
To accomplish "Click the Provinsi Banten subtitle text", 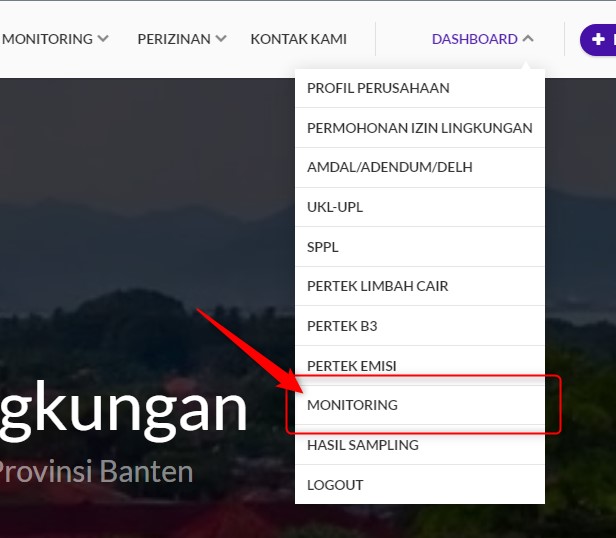I will [x=96, y=471].
